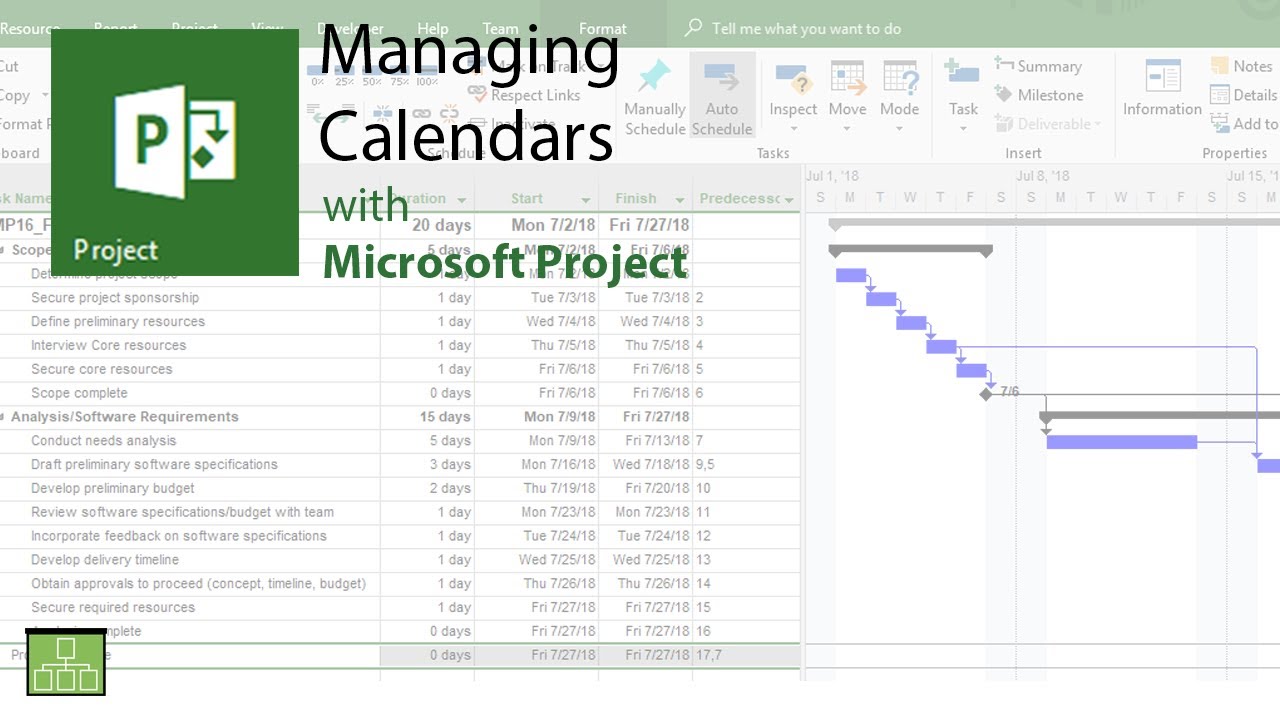The width and height of the screenshot is (1280, 720).
Task: Select task Obtain approvals to proceed
Action: 198,584
